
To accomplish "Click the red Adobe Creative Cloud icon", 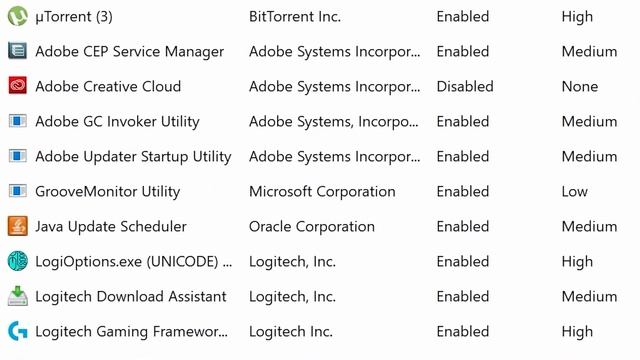I will (18, 86).
